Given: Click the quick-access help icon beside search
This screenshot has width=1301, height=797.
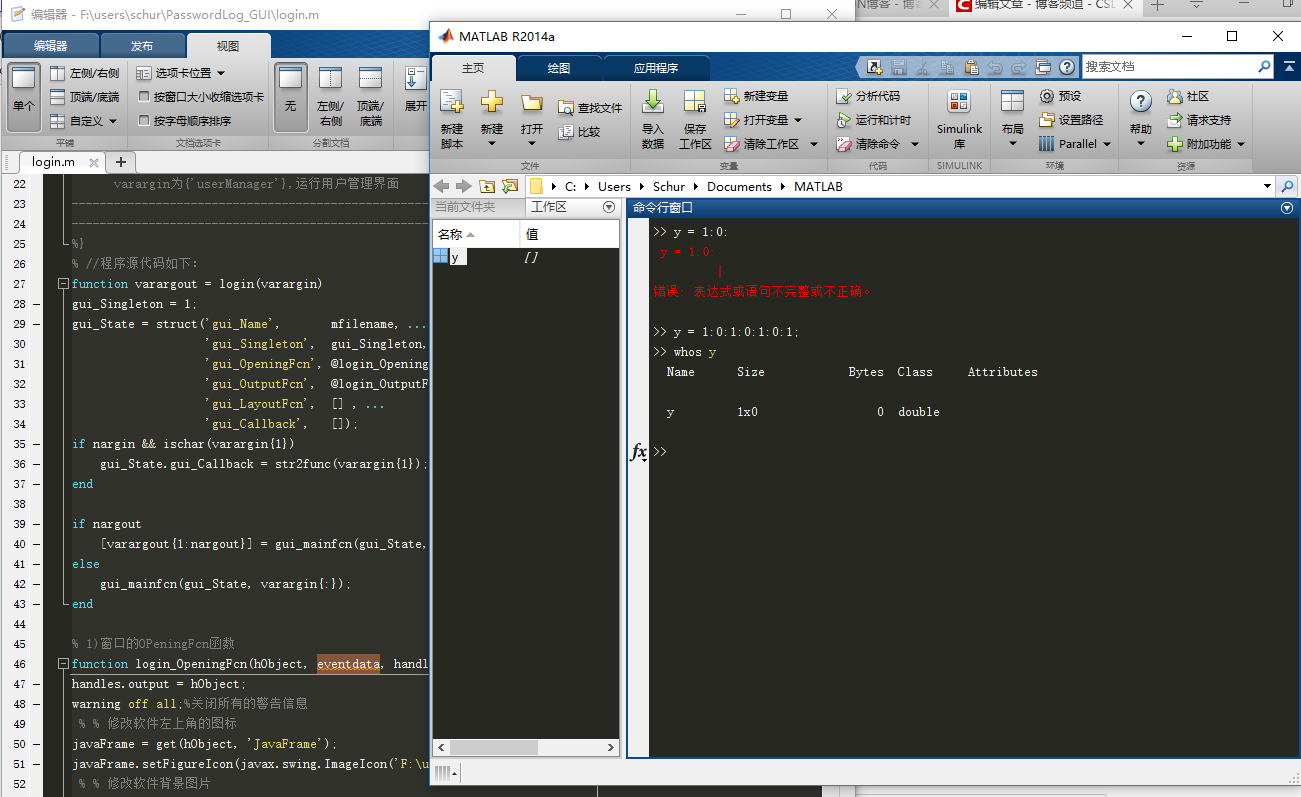Looking at the screenshot, I should (x=1066, y=67).
